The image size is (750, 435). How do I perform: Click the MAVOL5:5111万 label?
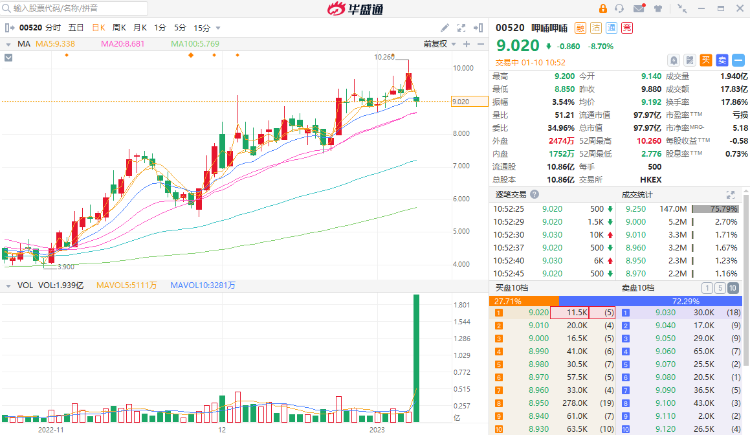[x=126, y=285]
